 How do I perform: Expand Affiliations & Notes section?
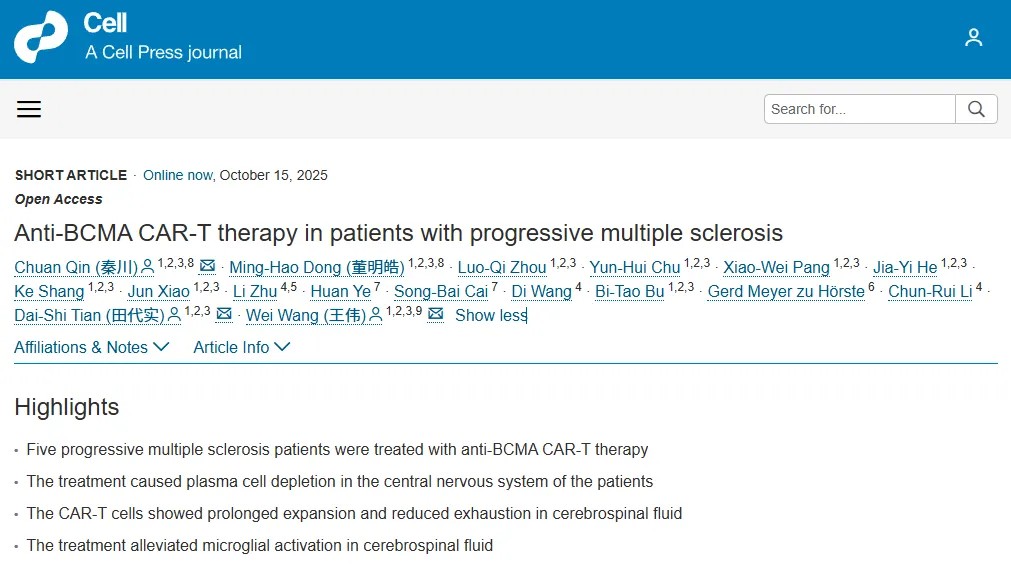point(92,347)
